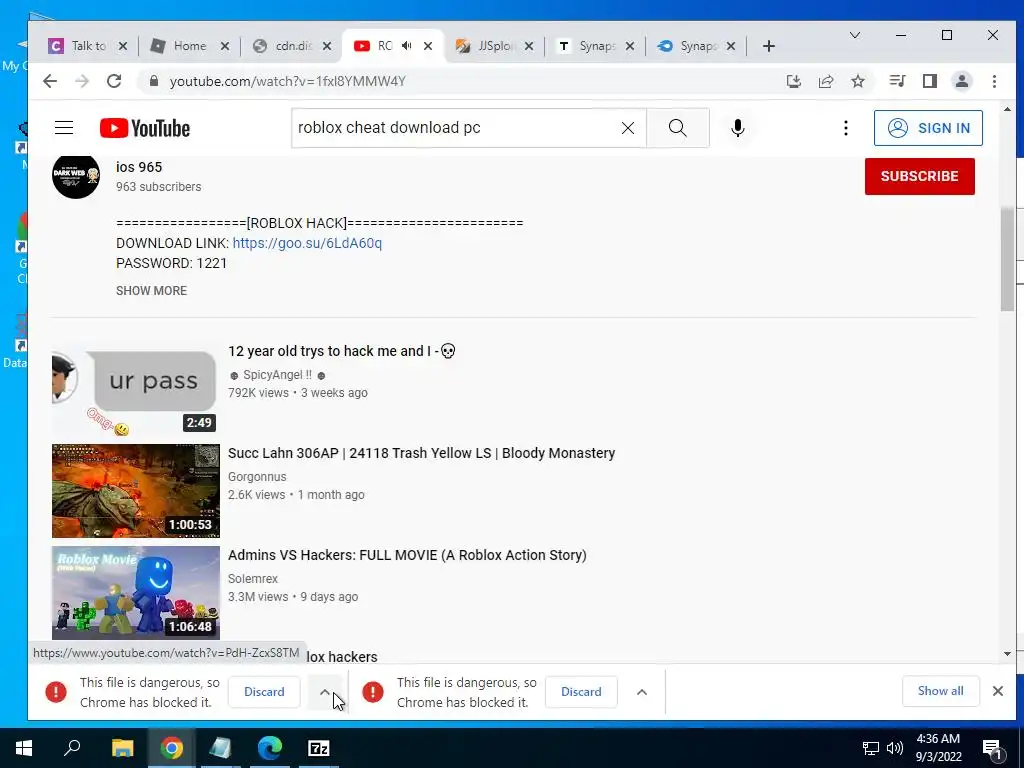Show all downloads

click(x=940, y=691)
